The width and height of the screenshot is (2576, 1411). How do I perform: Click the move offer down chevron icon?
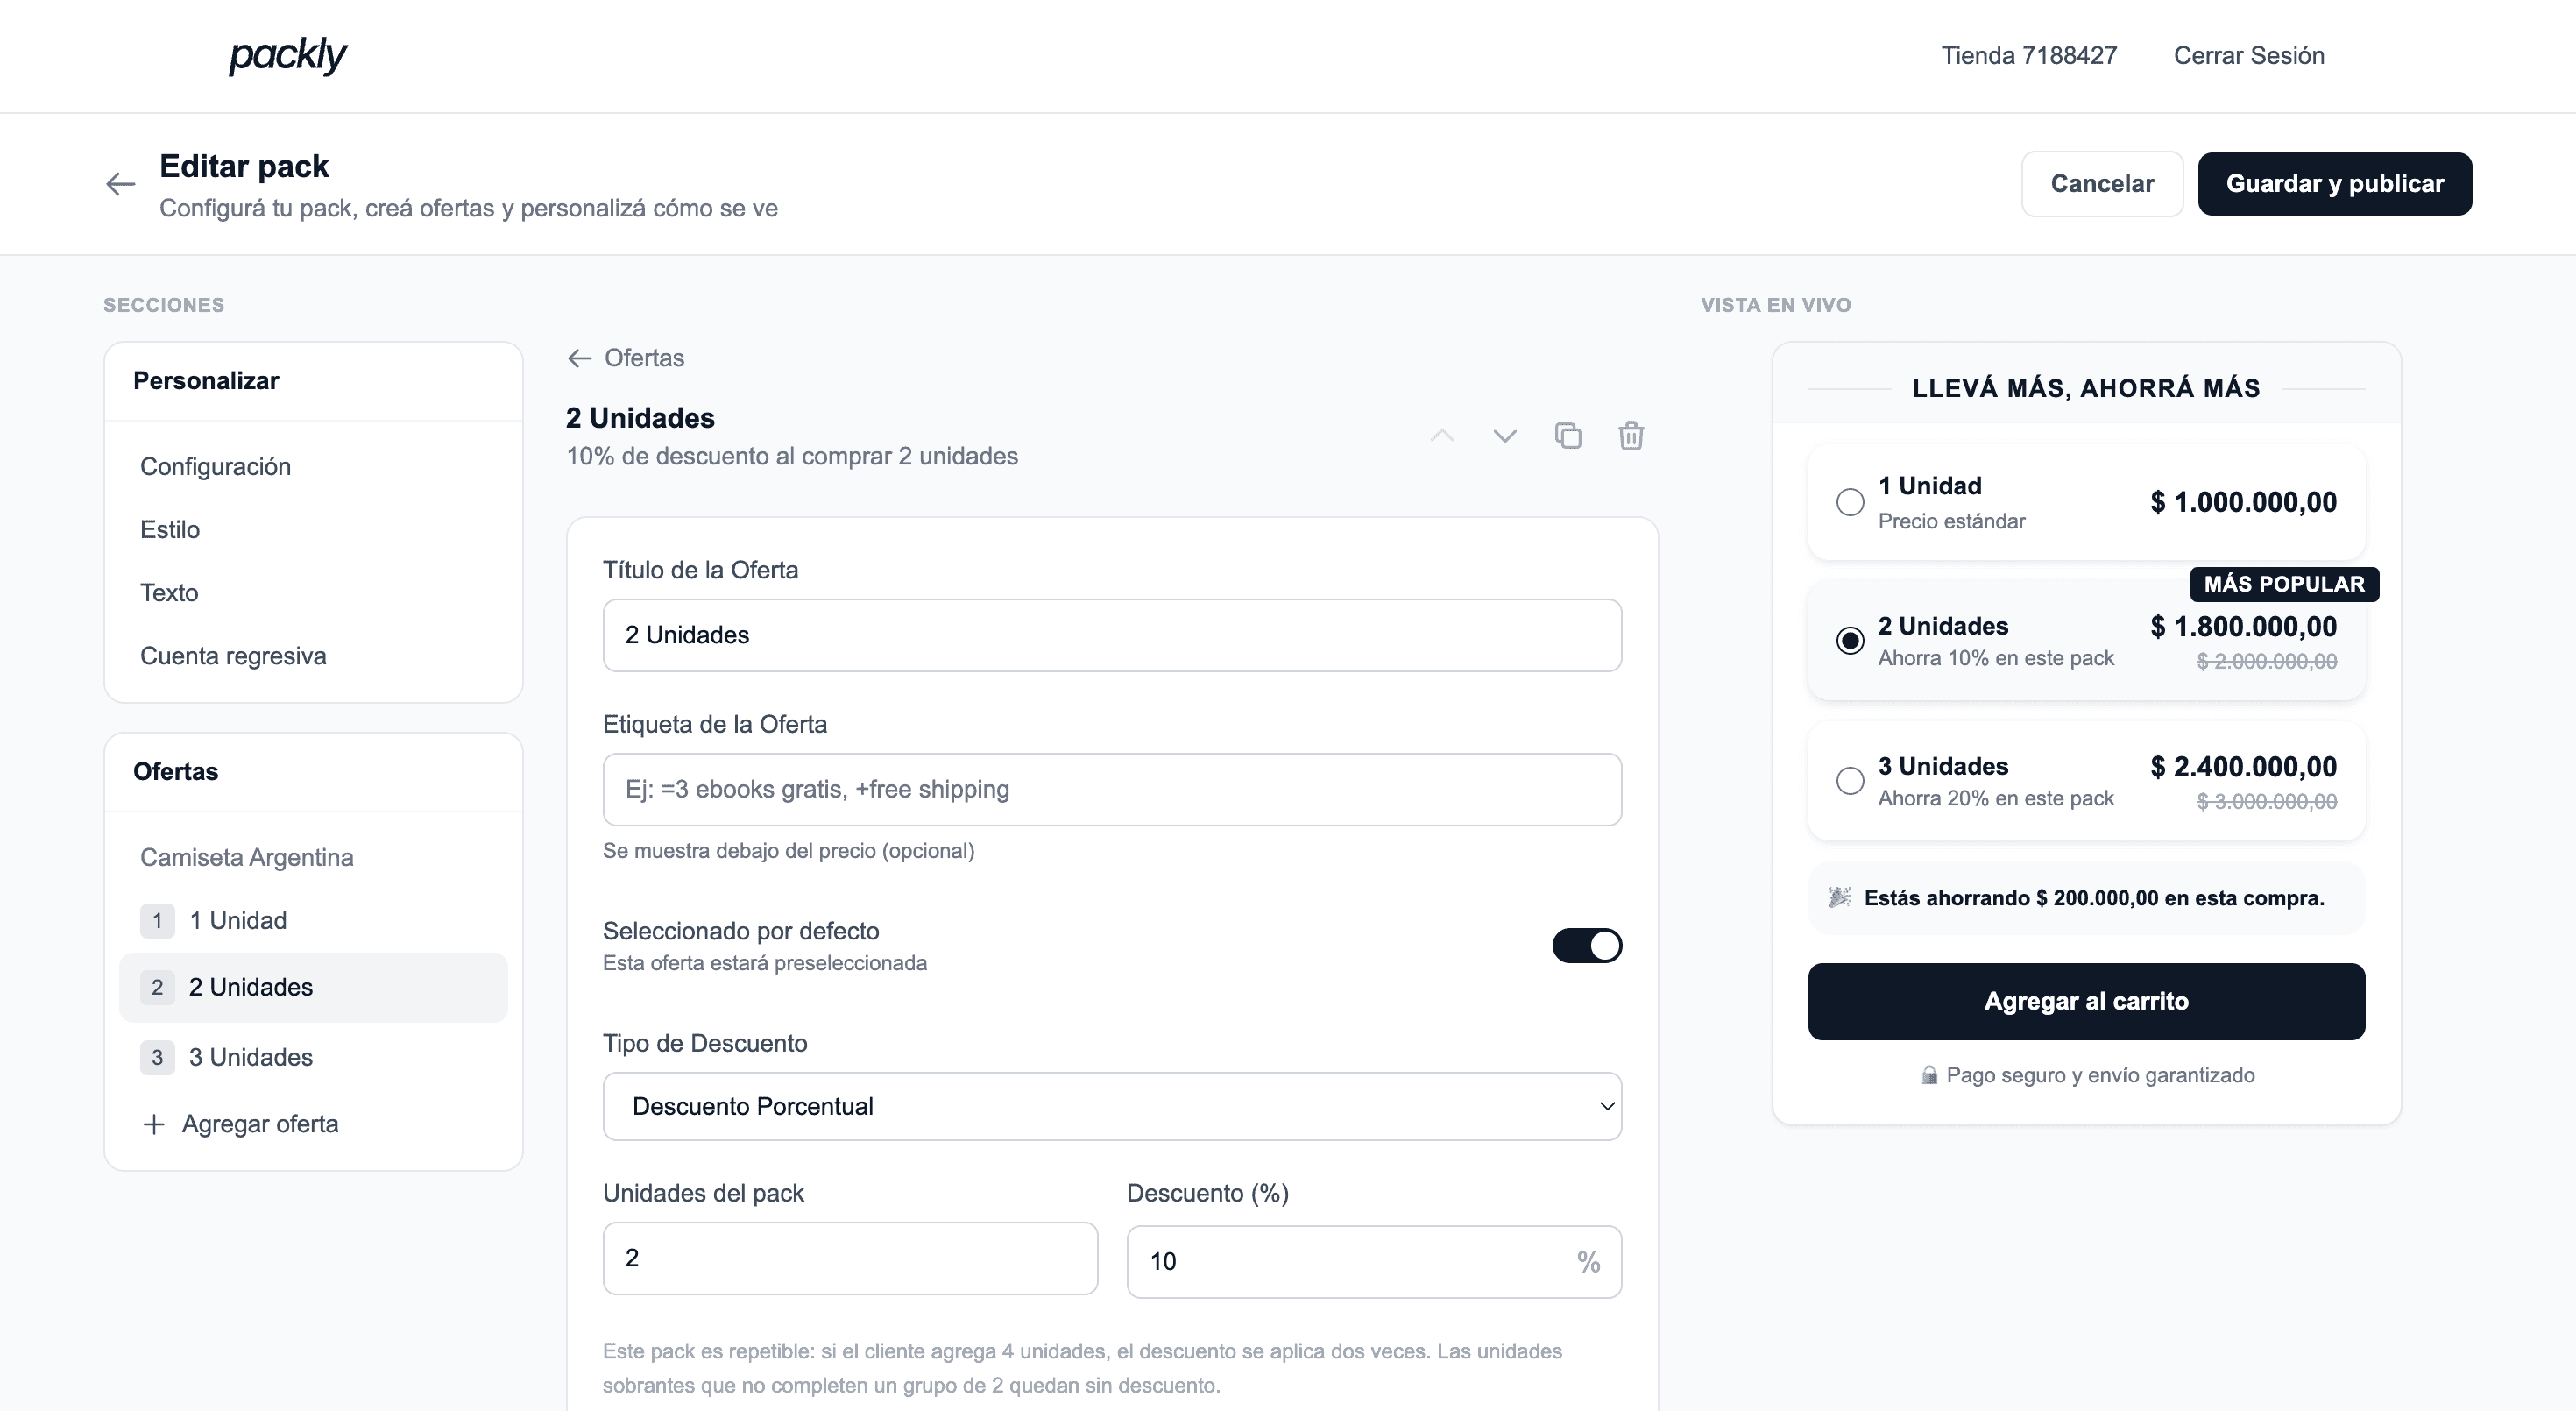click(x=1504, y=437)
